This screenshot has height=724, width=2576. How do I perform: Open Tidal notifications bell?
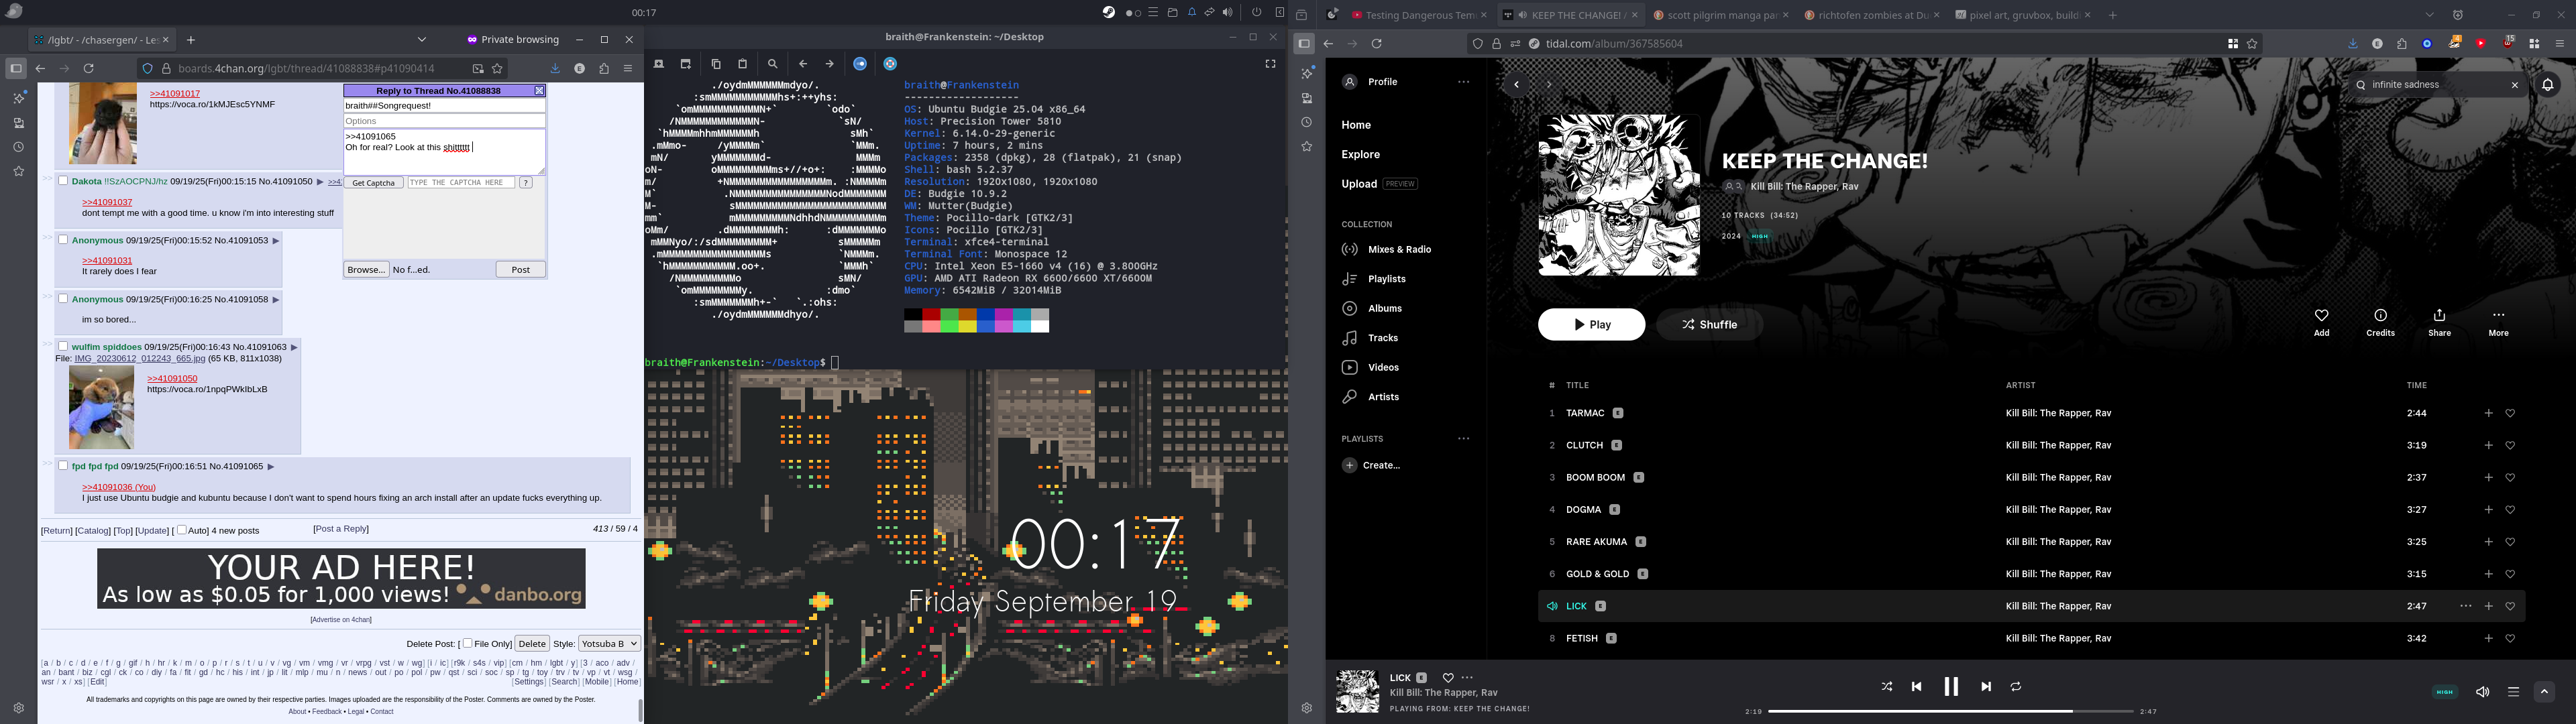2547,85
